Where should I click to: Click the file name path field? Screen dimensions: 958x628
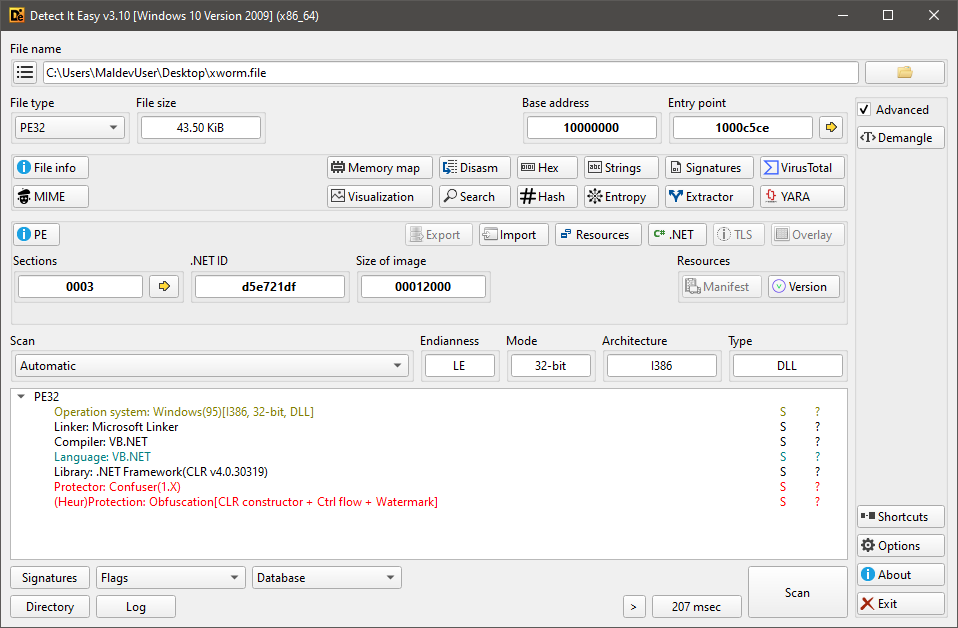pyautogui.click(x=450, y=73)
